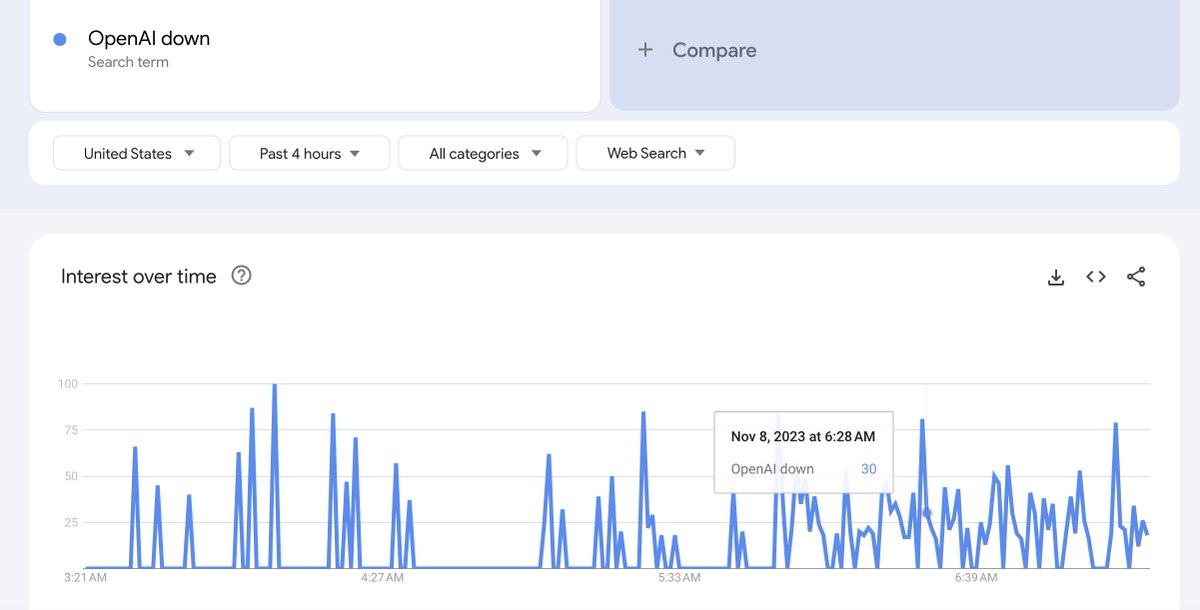Image resolution: width=1200 pixels, height=610 pixels.
Task: Click the 25 value axis label
Action: click(71, 523)
